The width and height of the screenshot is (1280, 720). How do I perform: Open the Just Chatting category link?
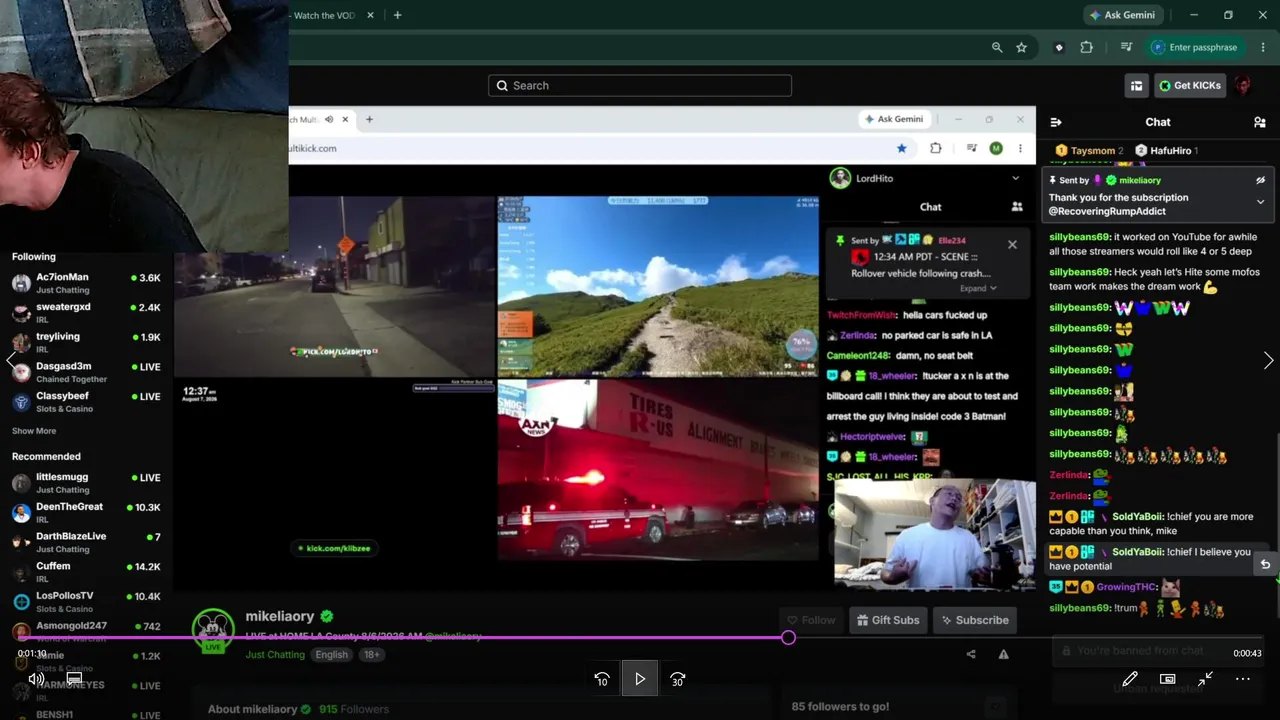pos(275,655)
